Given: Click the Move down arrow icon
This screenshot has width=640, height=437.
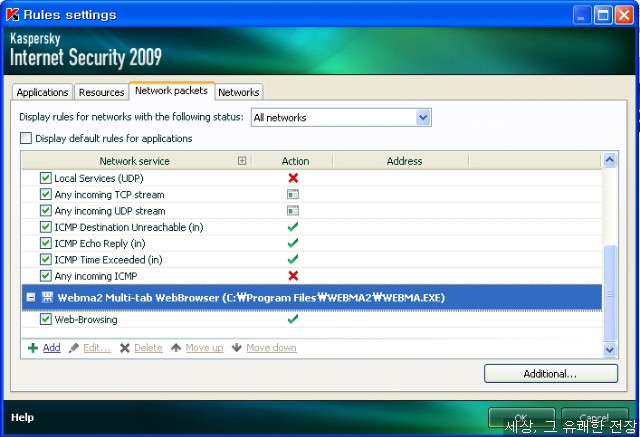Looking at the screenshot, I should (237, 348).
